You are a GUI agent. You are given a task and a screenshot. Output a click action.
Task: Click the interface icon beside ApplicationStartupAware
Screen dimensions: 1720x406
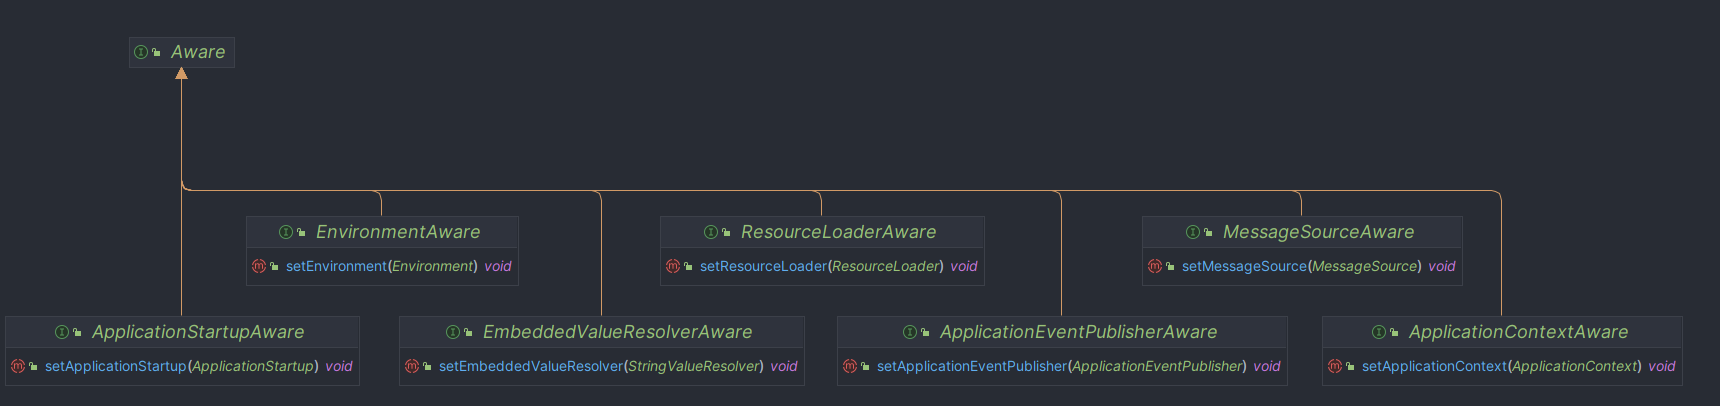point(62,332)
